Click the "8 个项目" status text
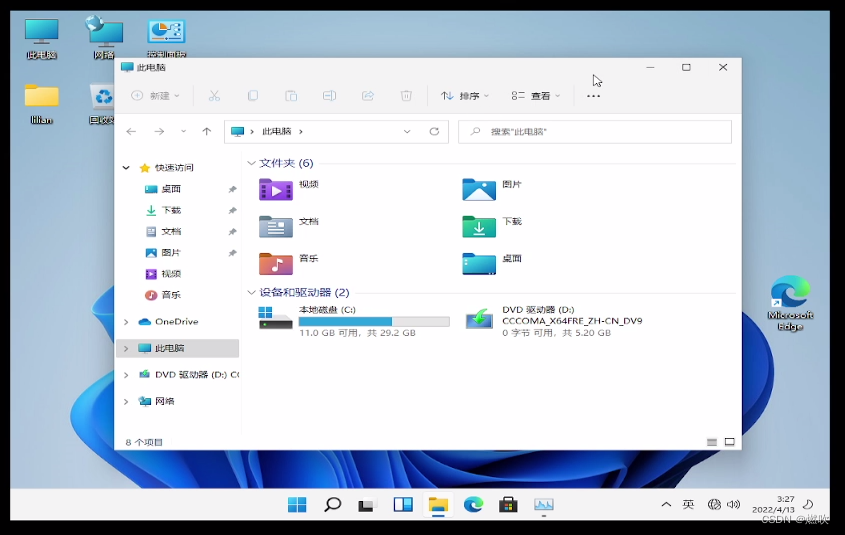Image resolution: width=845 pixels, height=535 pixels. tap(144, 442)
